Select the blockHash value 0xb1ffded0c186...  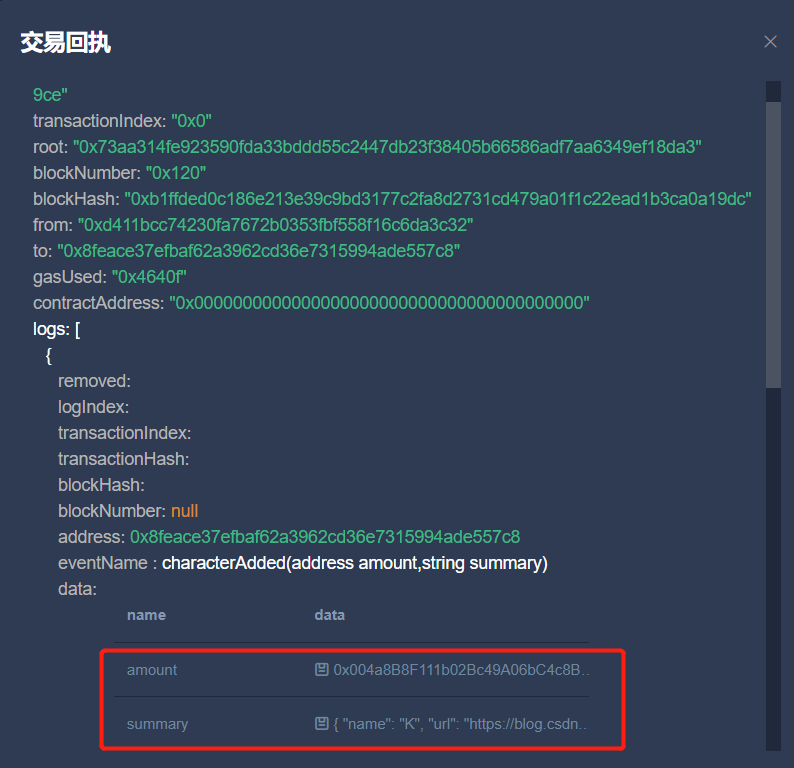[x=438, y=199]
